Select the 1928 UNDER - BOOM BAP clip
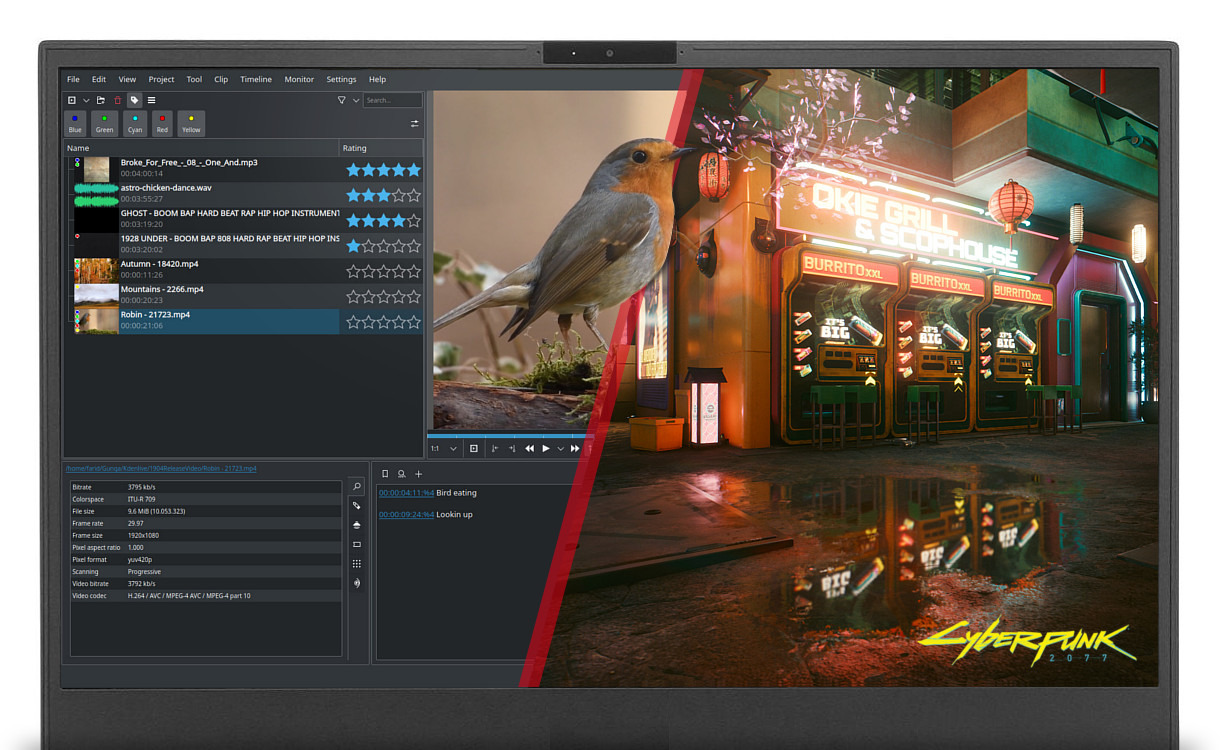This screenshot has height=750, width=1220. tap(230, 238)
